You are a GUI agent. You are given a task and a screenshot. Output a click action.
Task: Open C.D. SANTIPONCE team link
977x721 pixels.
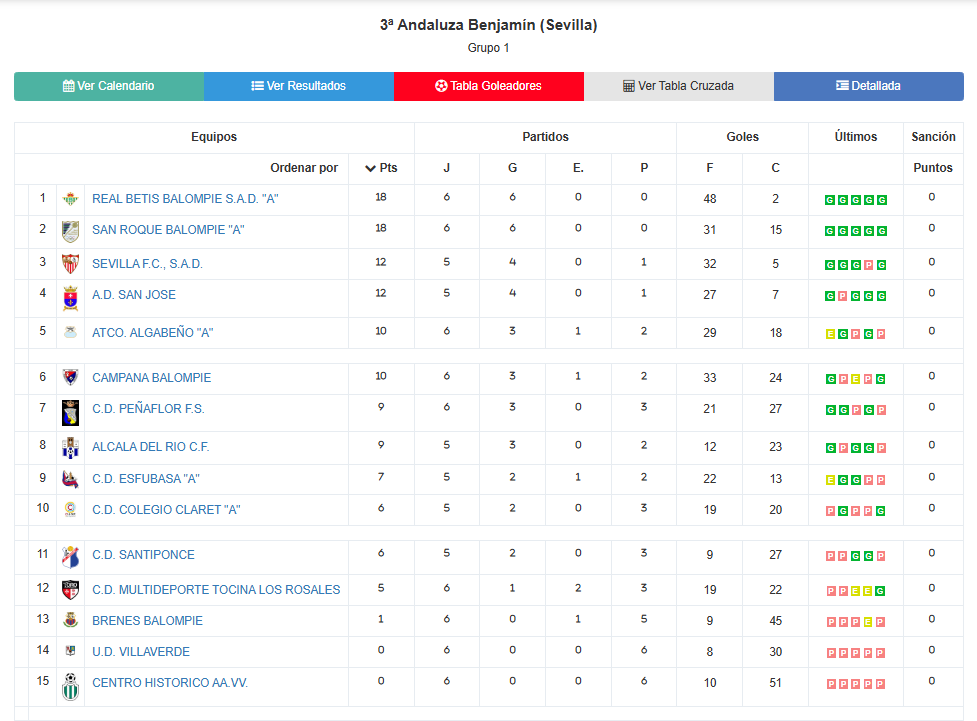coord(143,555)
